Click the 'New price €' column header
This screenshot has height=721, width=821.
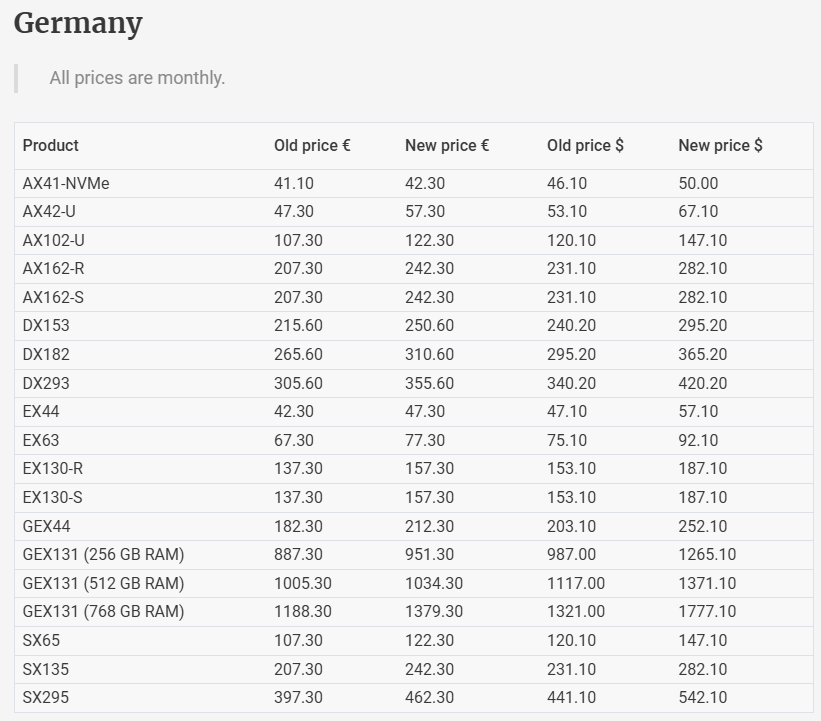point(446,146)
